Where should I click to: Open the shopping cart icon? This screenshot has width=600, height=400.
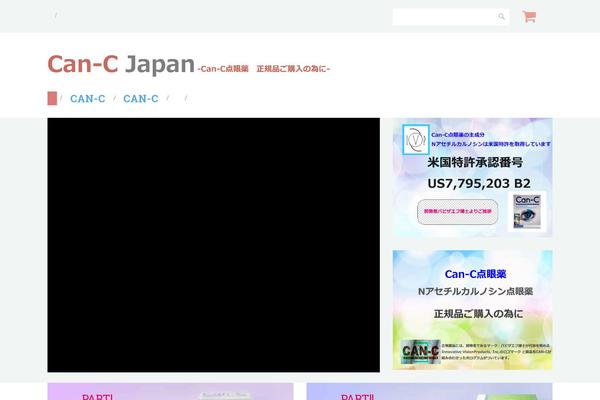click(x=529, y=16)
